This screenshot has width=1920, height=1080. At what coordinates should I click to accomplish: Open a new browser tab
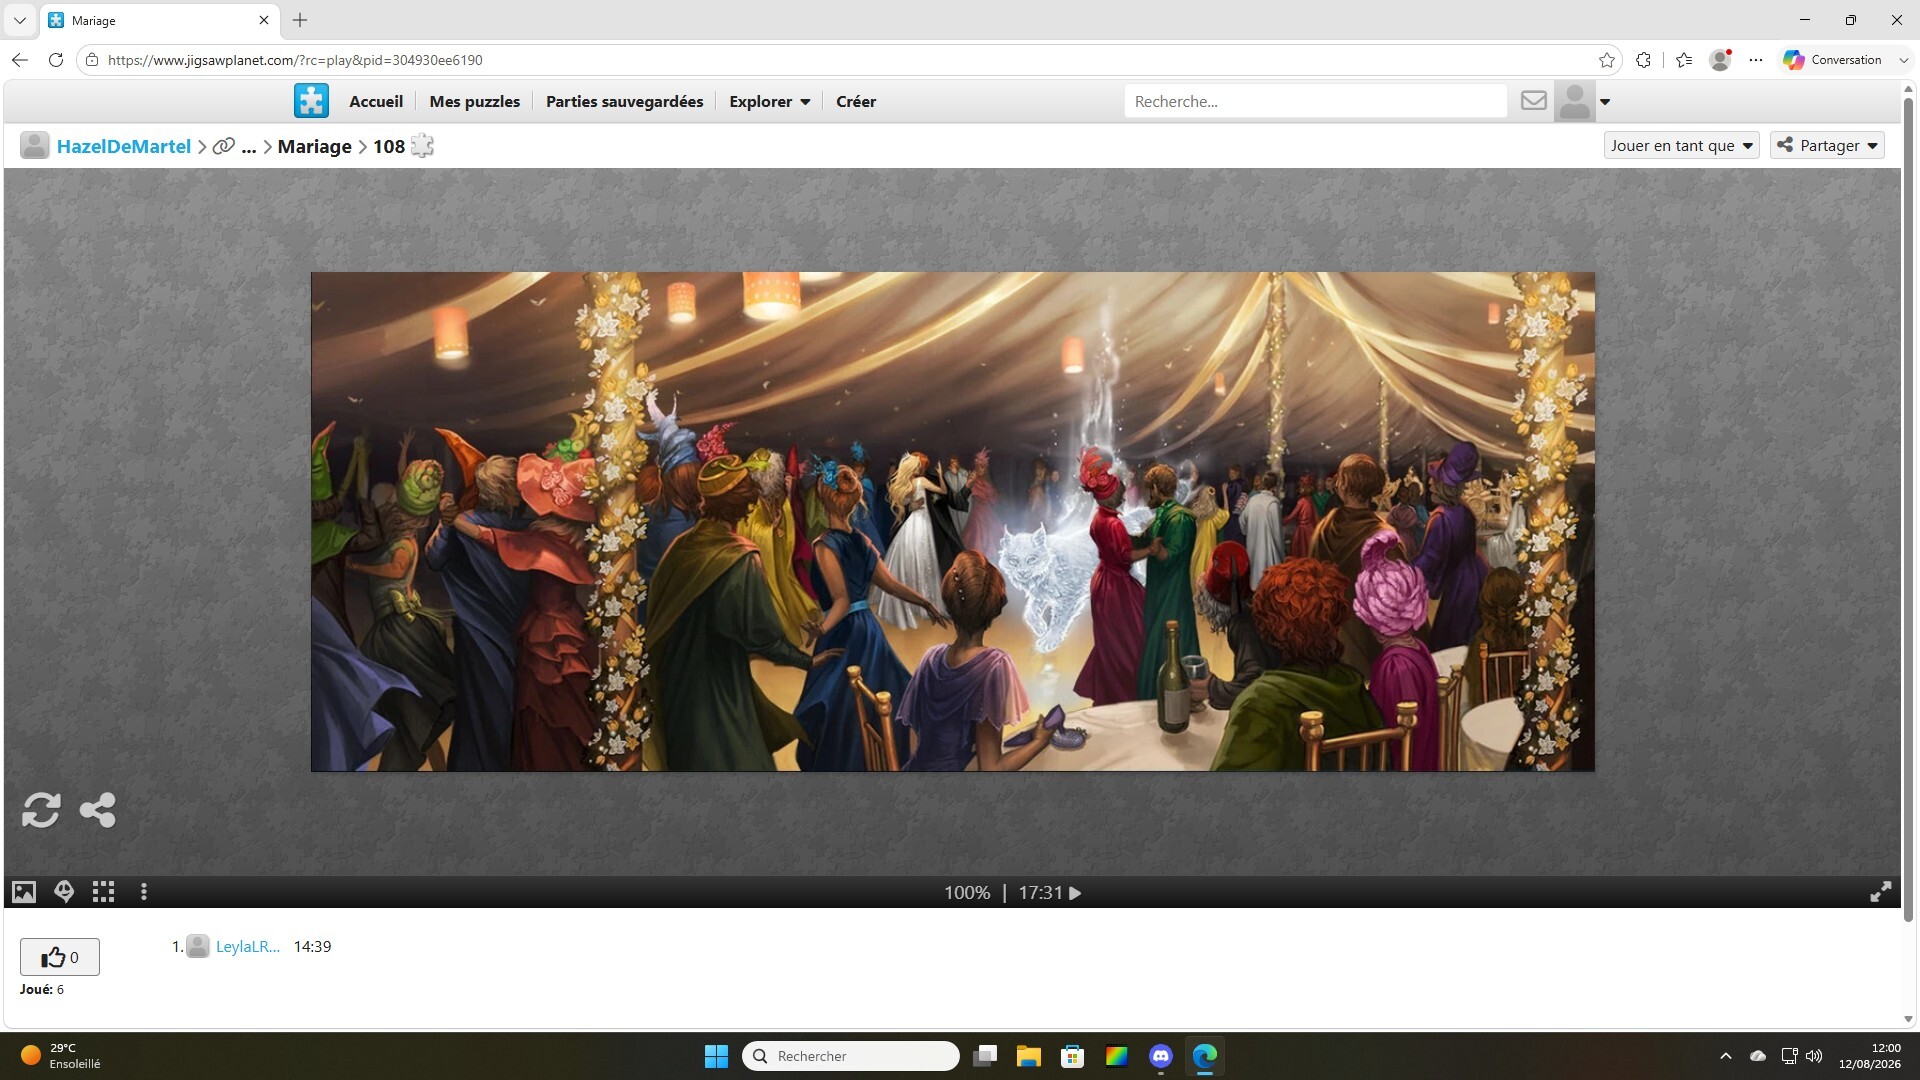click(300, 20)
